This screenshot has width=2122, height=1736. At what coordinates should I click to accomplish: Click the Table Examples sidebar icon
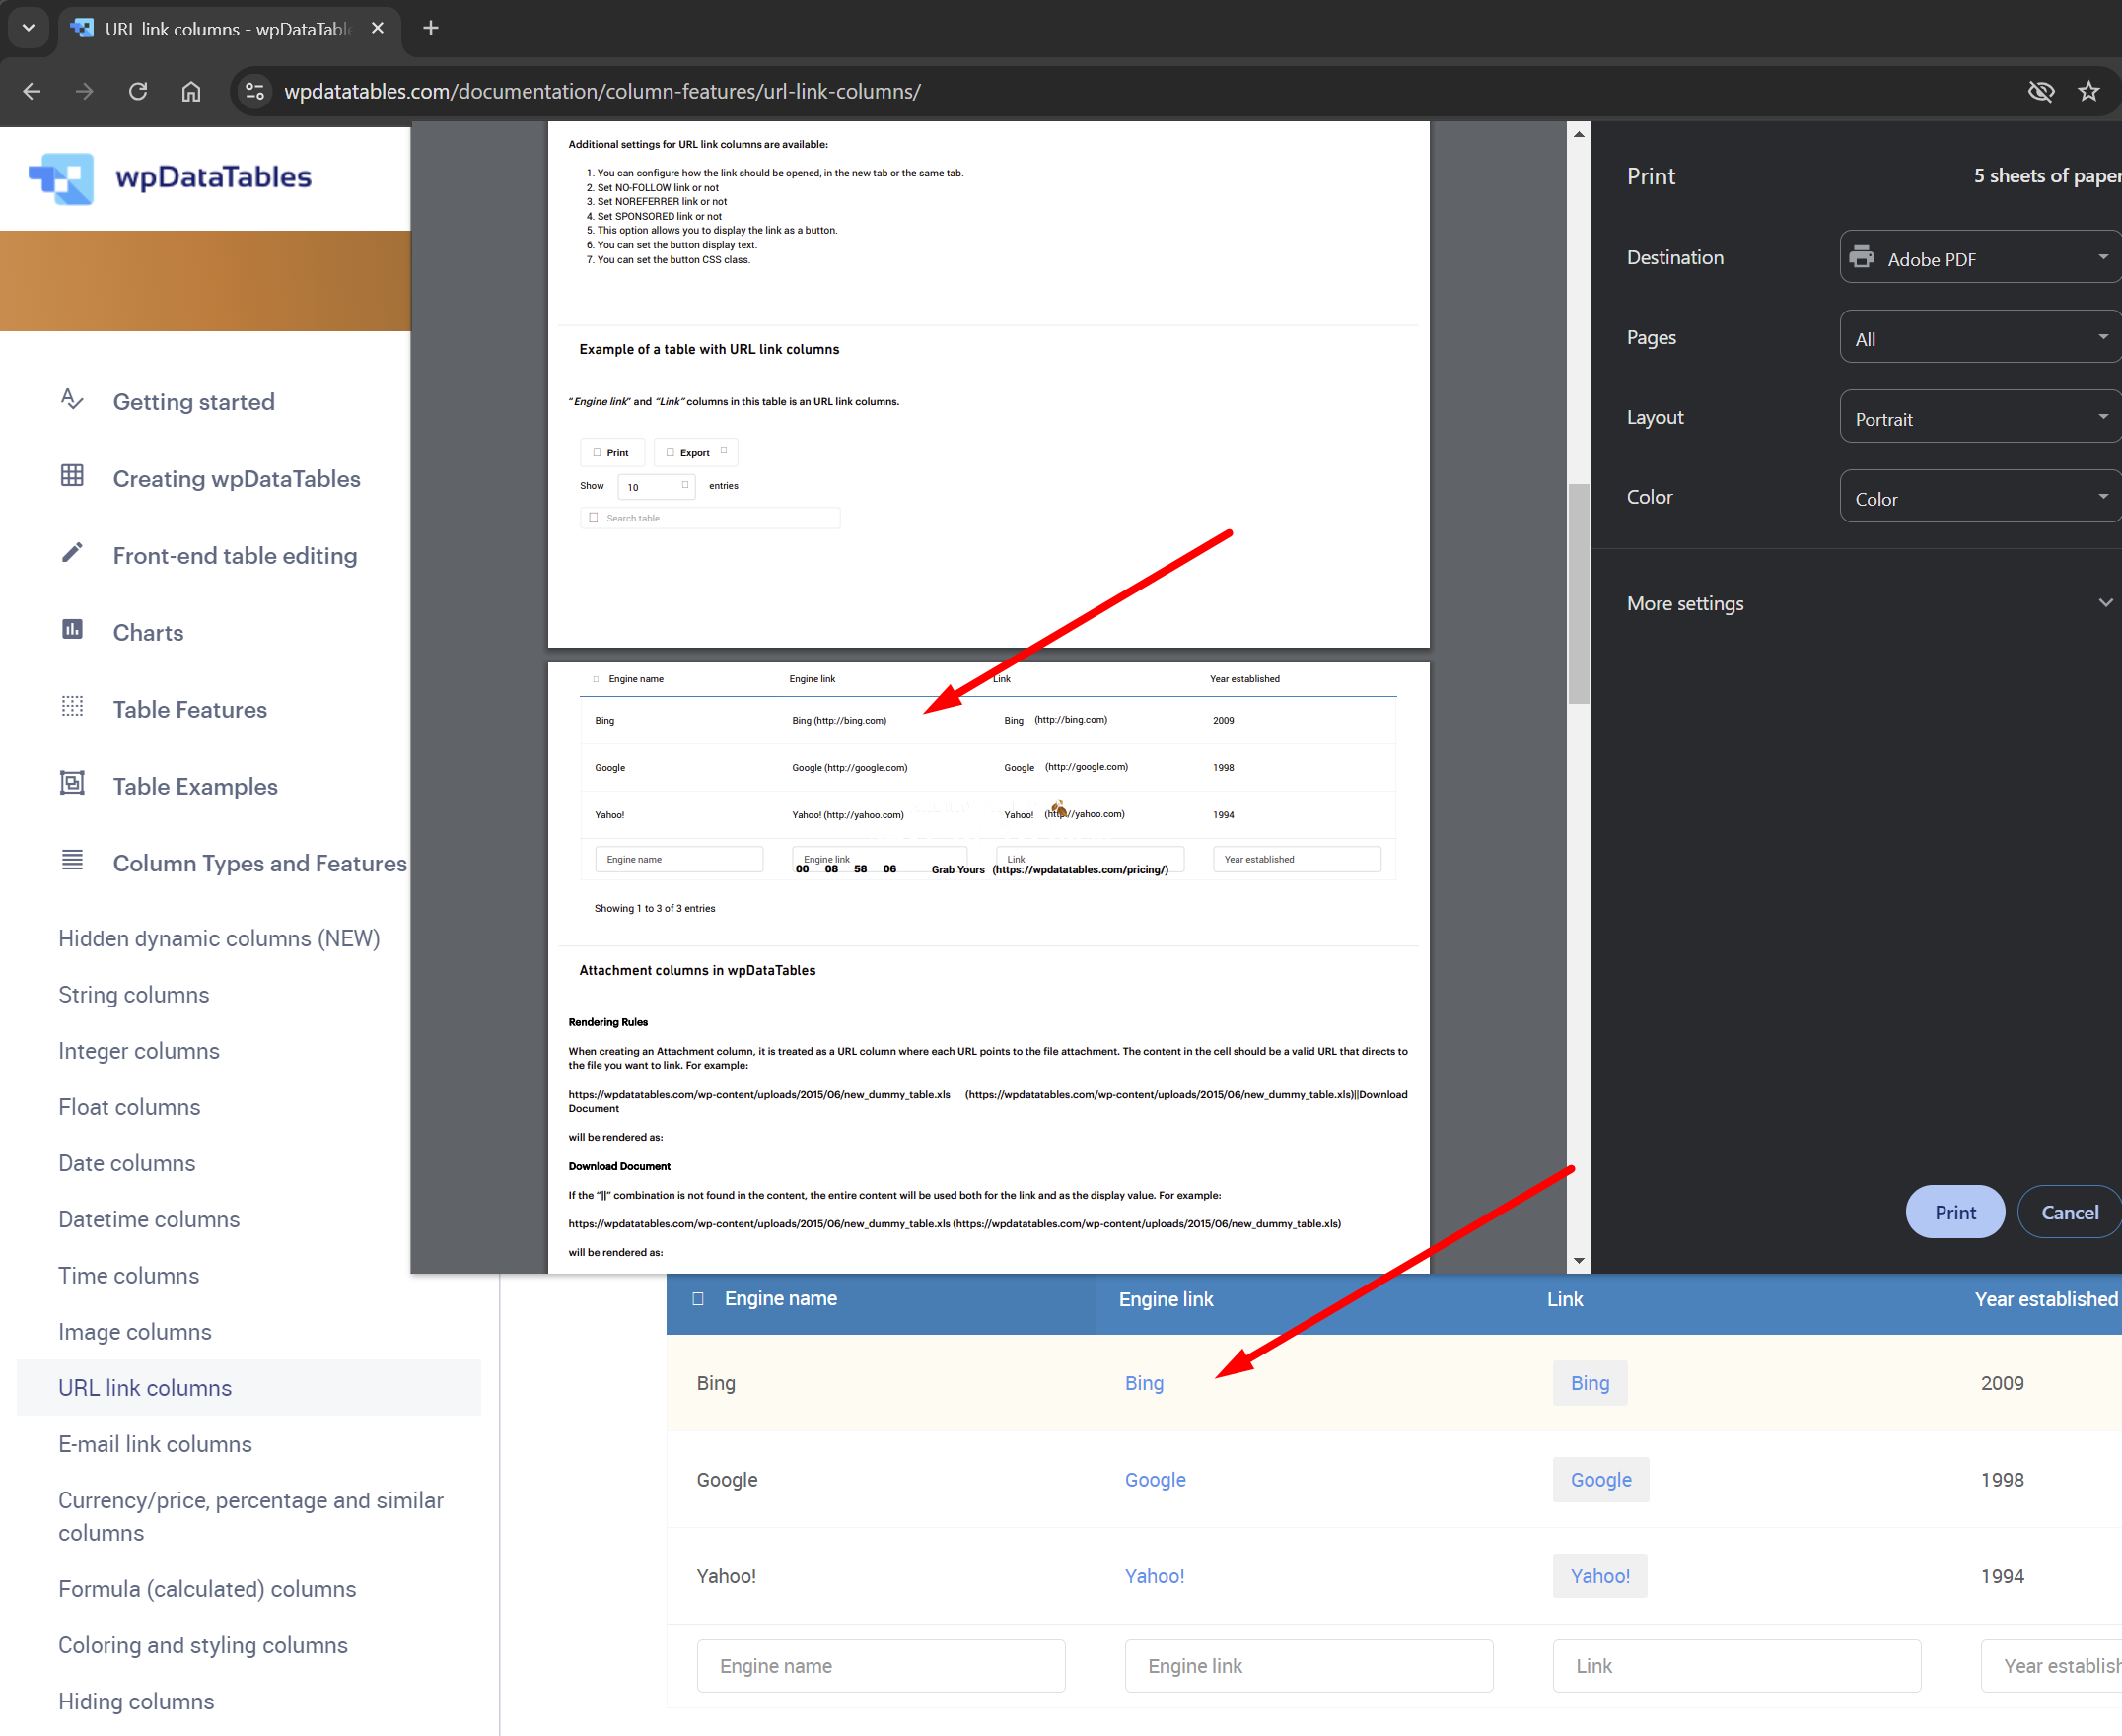(x=72, y=784)
